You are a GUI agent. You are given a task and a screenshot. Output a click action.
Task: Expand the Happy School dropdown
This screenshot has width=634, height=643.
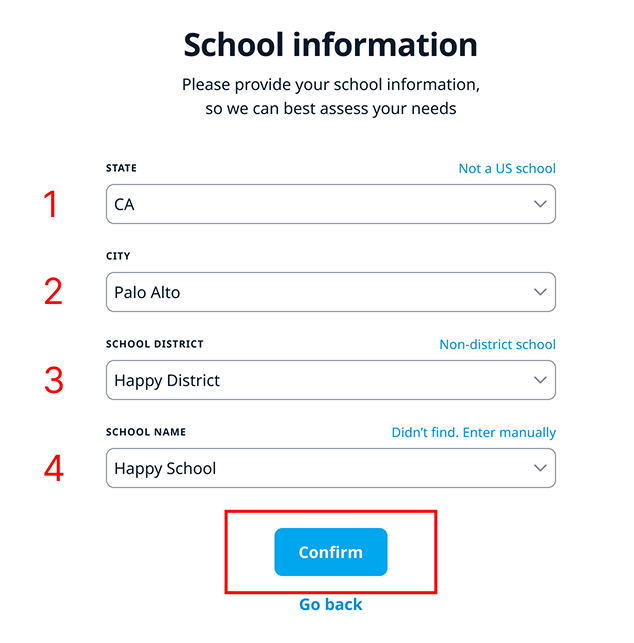pos(320,468)
